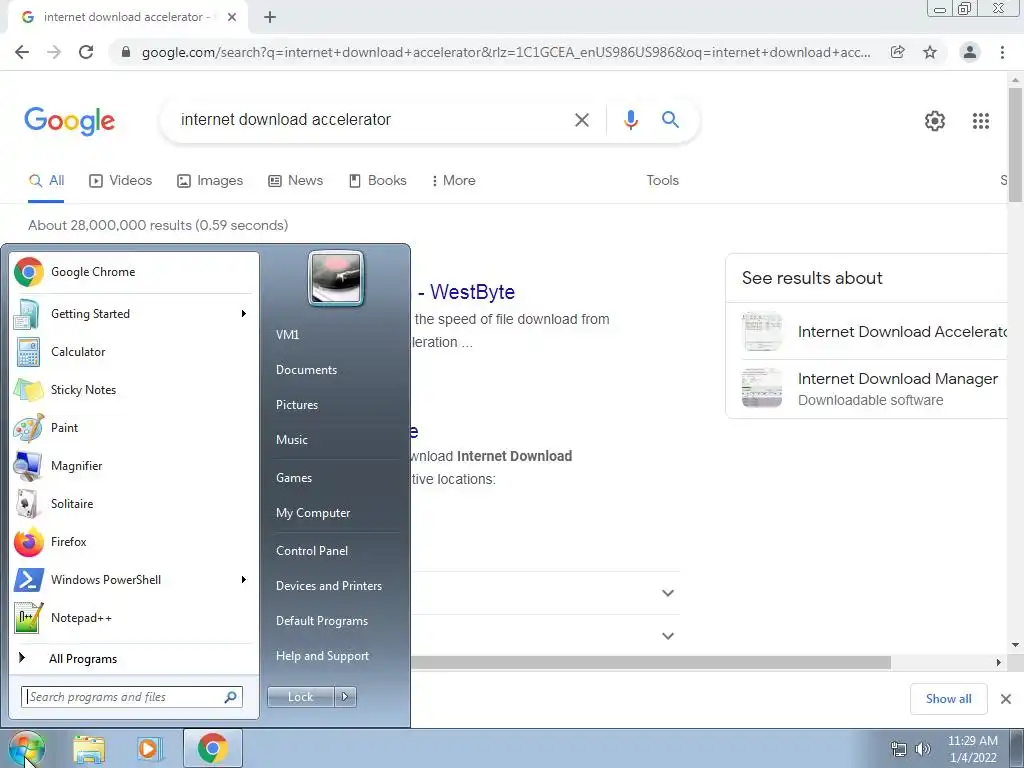Expand first collapsed question chevron

click(667, 593)
